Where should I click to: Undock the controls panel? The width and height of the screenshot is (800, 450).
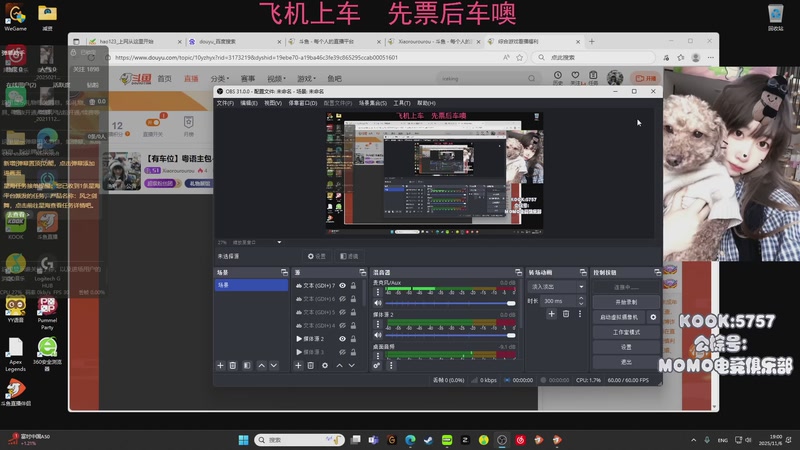[657, 272]
